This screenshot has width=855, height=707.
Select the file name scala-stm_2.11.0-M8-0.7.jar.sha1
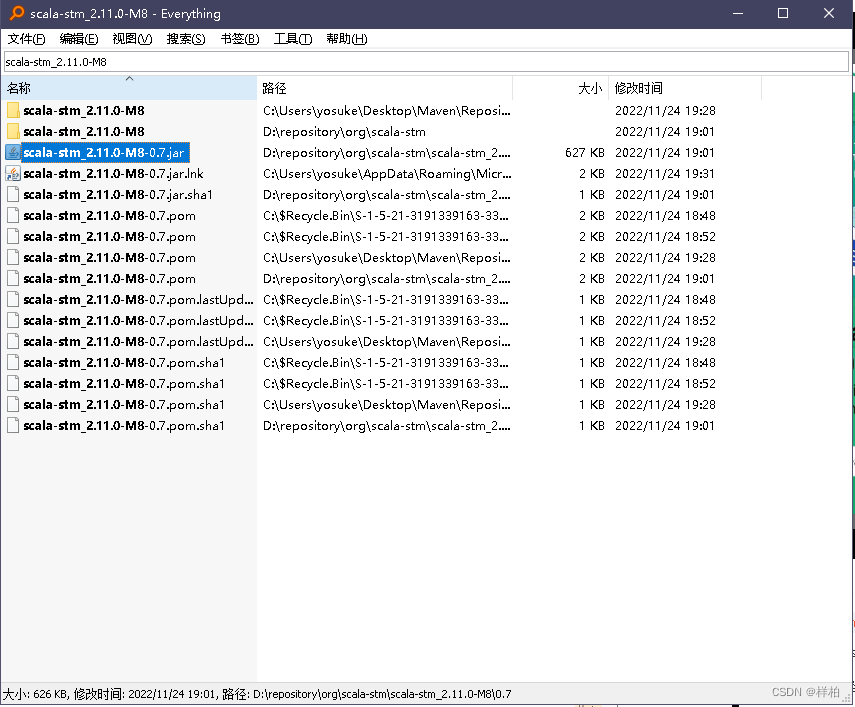118,195
